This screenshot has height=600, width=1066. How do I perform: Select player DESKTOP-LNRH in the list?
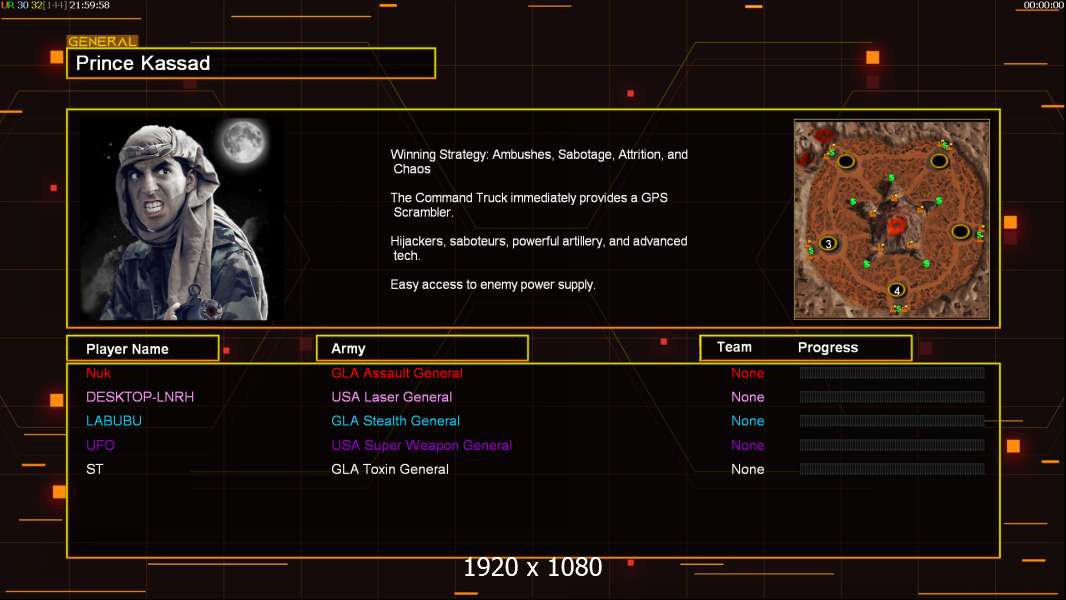pos(140,397)
